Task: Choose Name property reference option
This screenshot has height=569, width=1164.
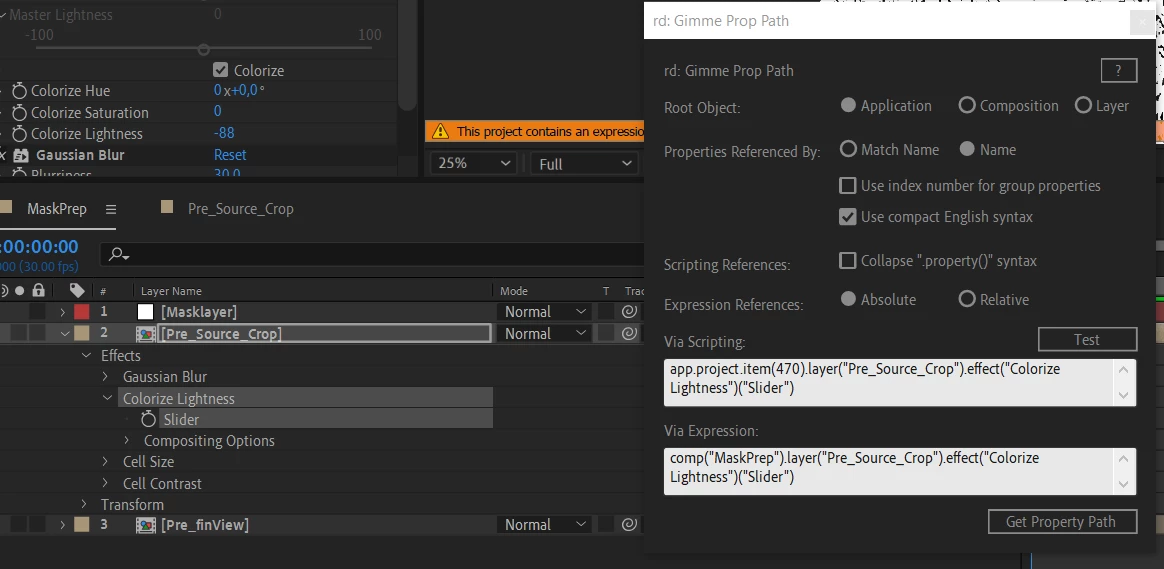Action: 967,149
